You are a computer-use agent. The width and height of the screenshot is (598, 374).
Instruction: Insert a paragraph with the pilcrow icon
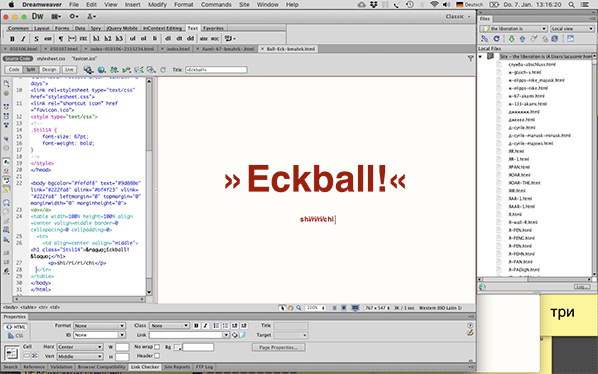pos(61,39)
